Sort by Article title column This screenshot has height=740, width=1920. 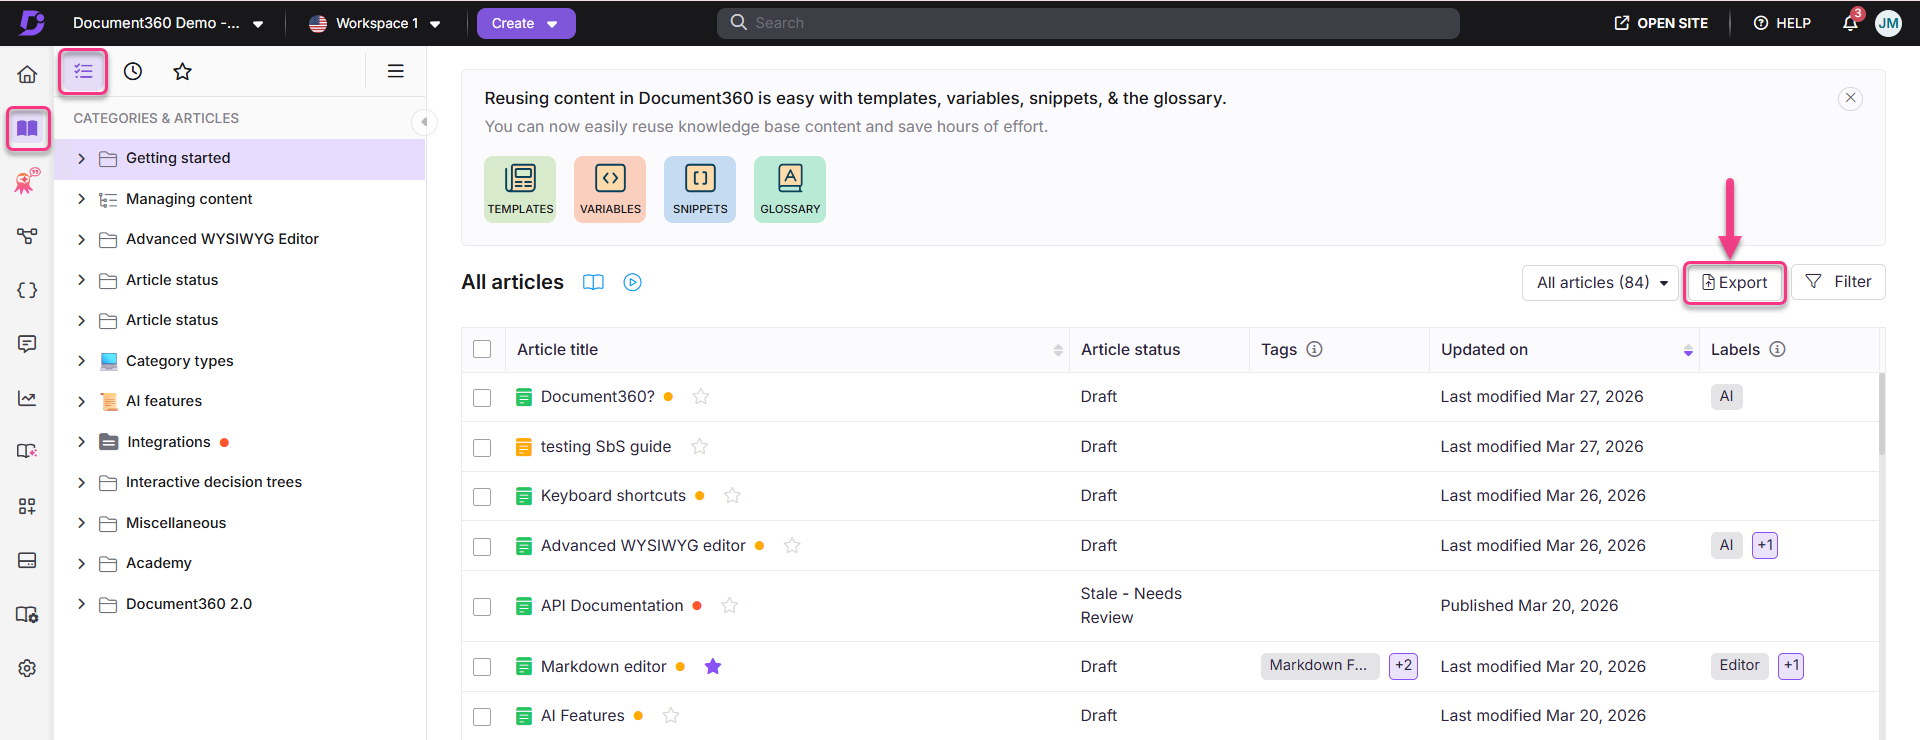tap(1058, 350)
